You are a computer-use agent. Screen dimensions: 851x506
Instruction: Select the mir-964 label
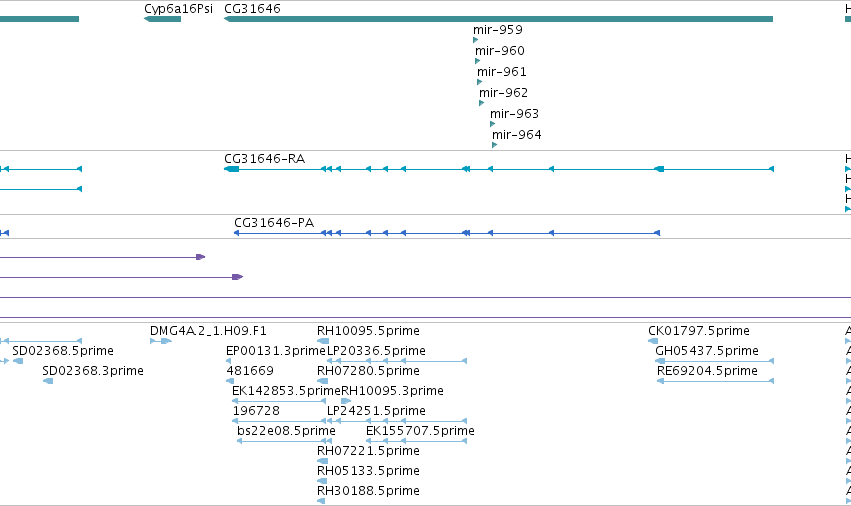coord(516,135)
